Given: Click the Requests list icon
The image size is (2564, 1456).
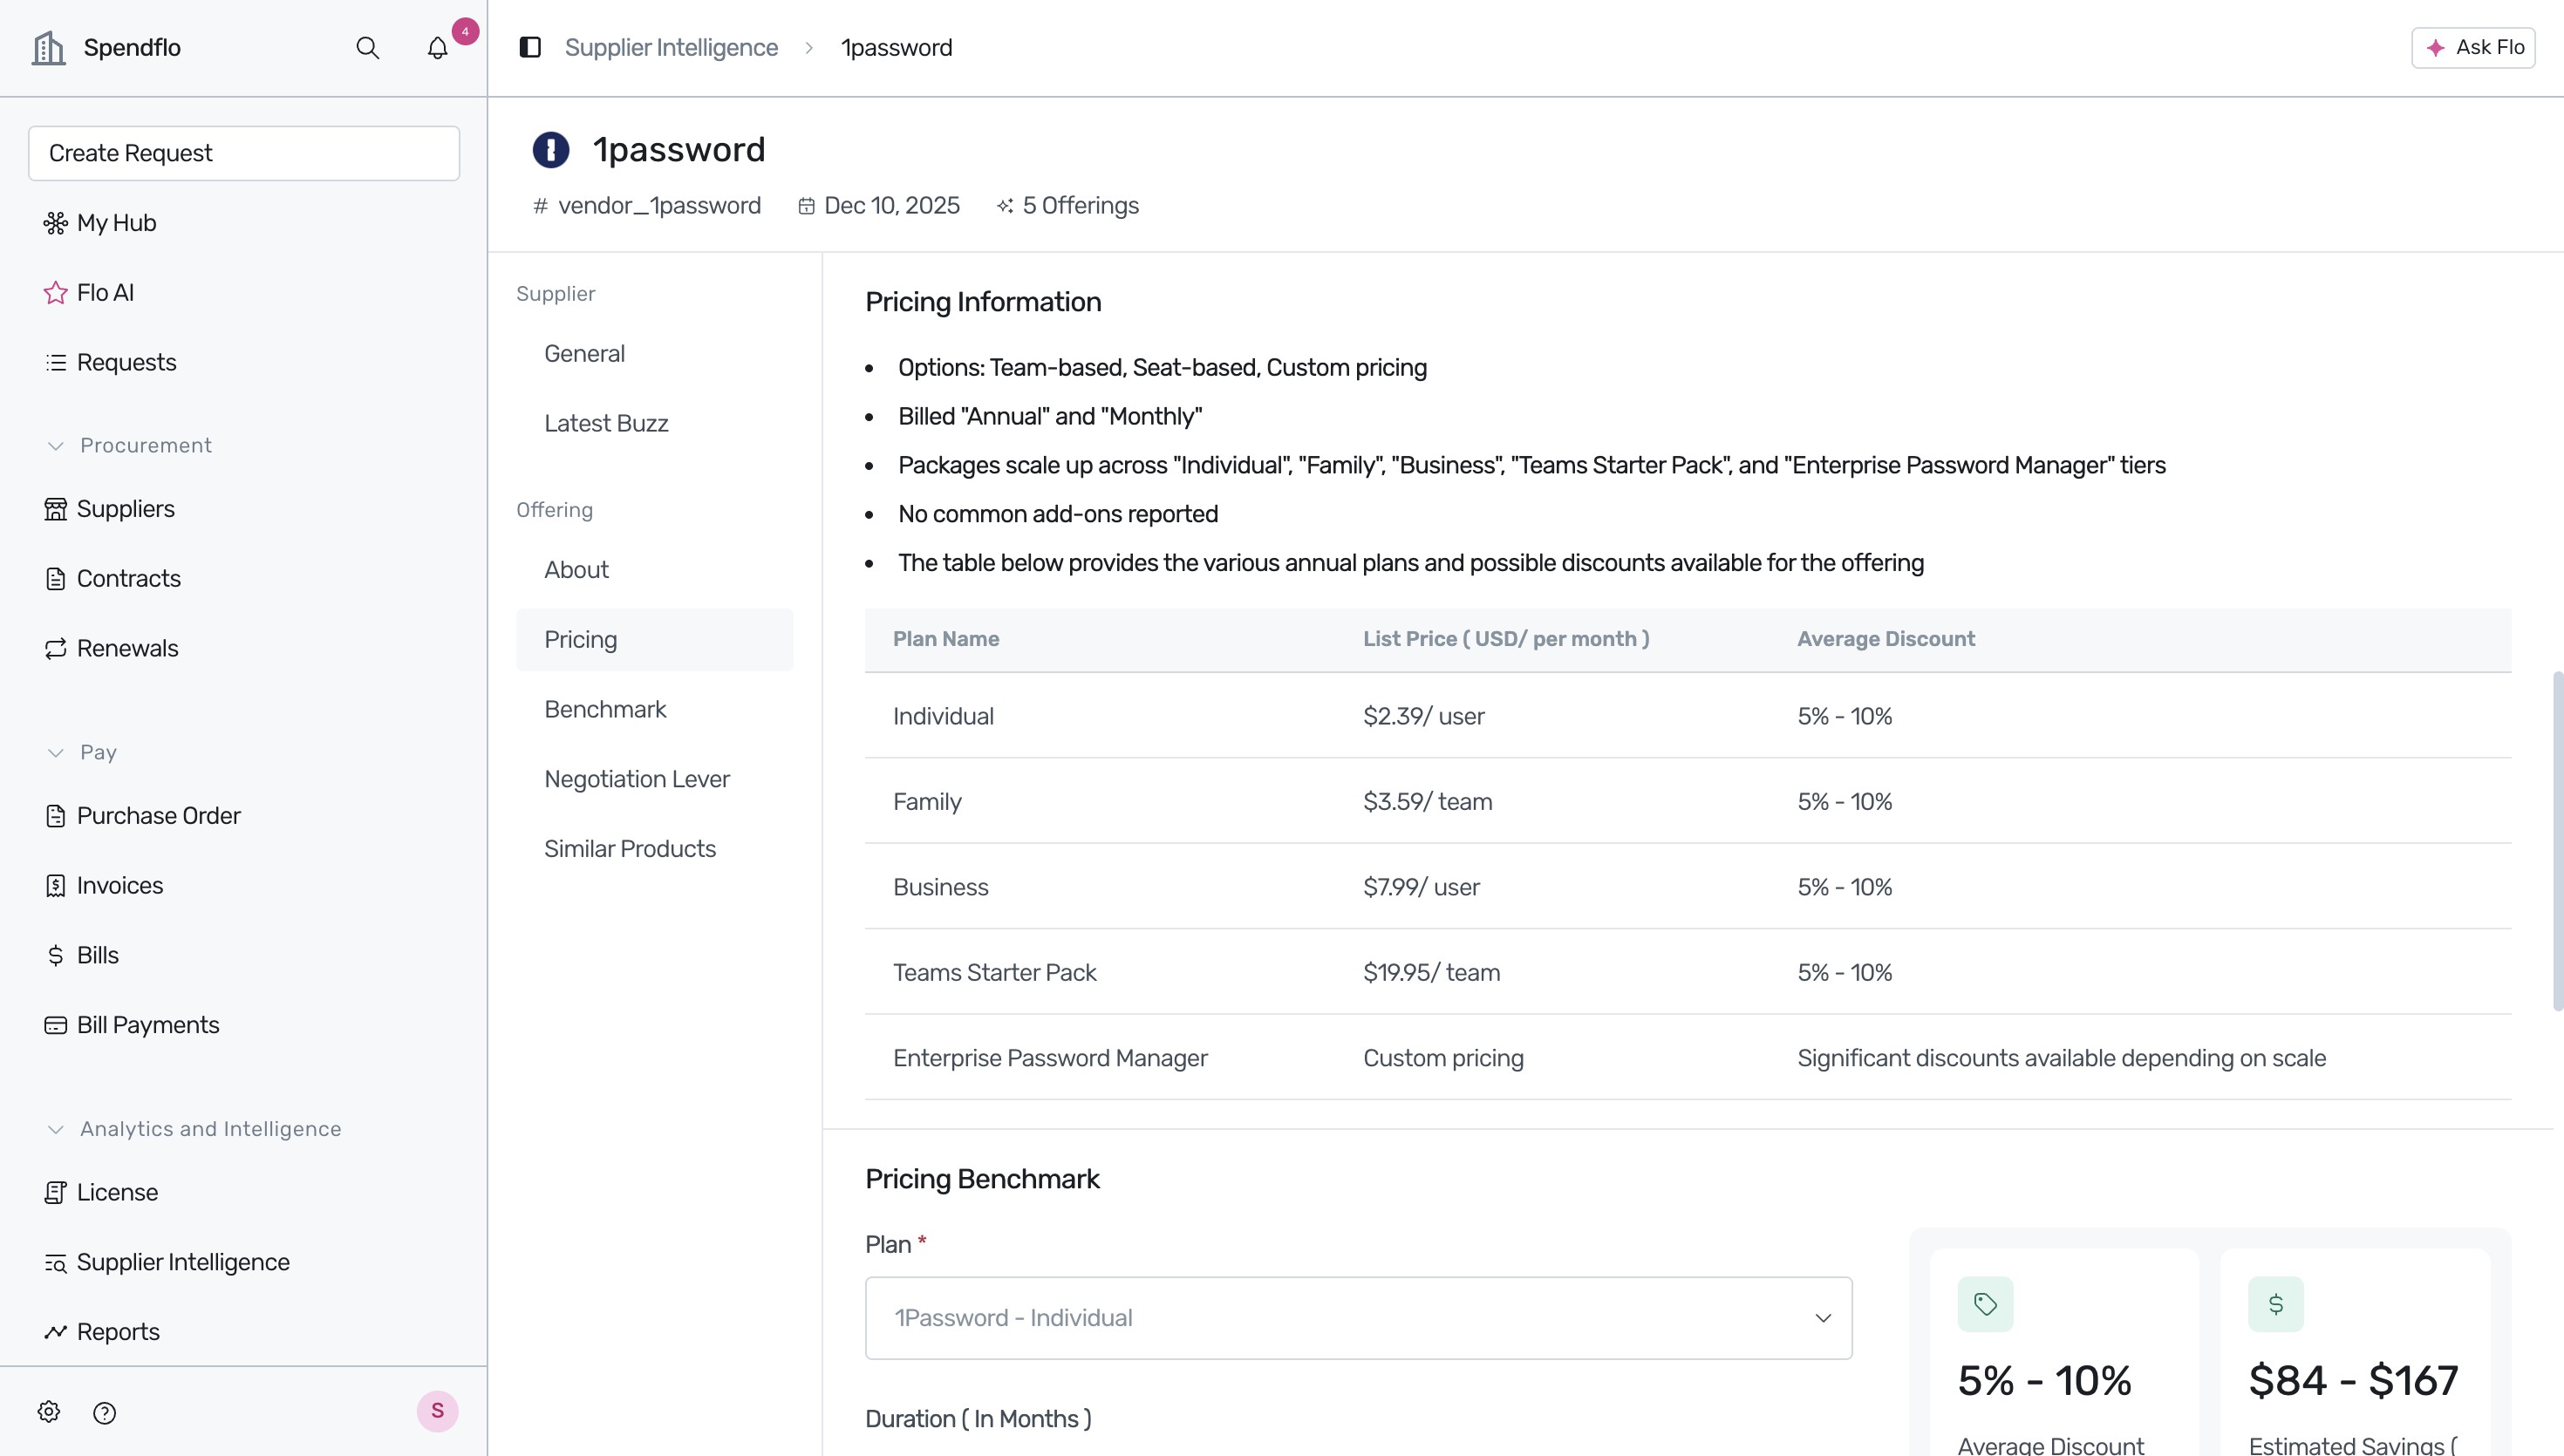Looking at the screenshot, I should coord(55,362).
